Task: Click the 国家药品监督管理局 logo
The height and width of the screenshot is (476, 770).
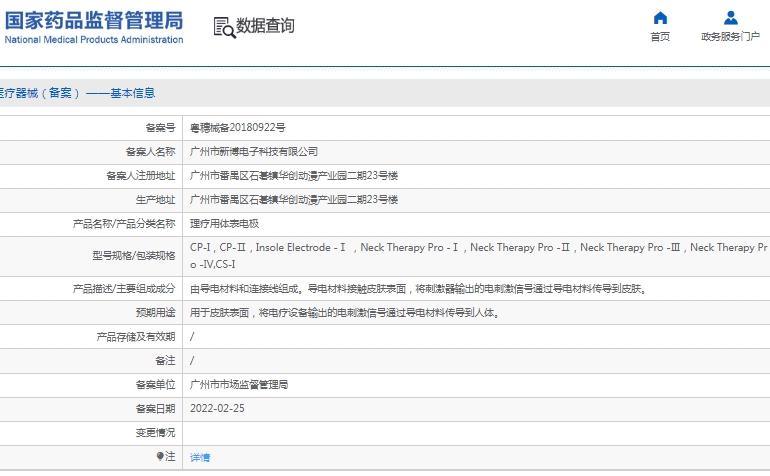Action: 94,21
